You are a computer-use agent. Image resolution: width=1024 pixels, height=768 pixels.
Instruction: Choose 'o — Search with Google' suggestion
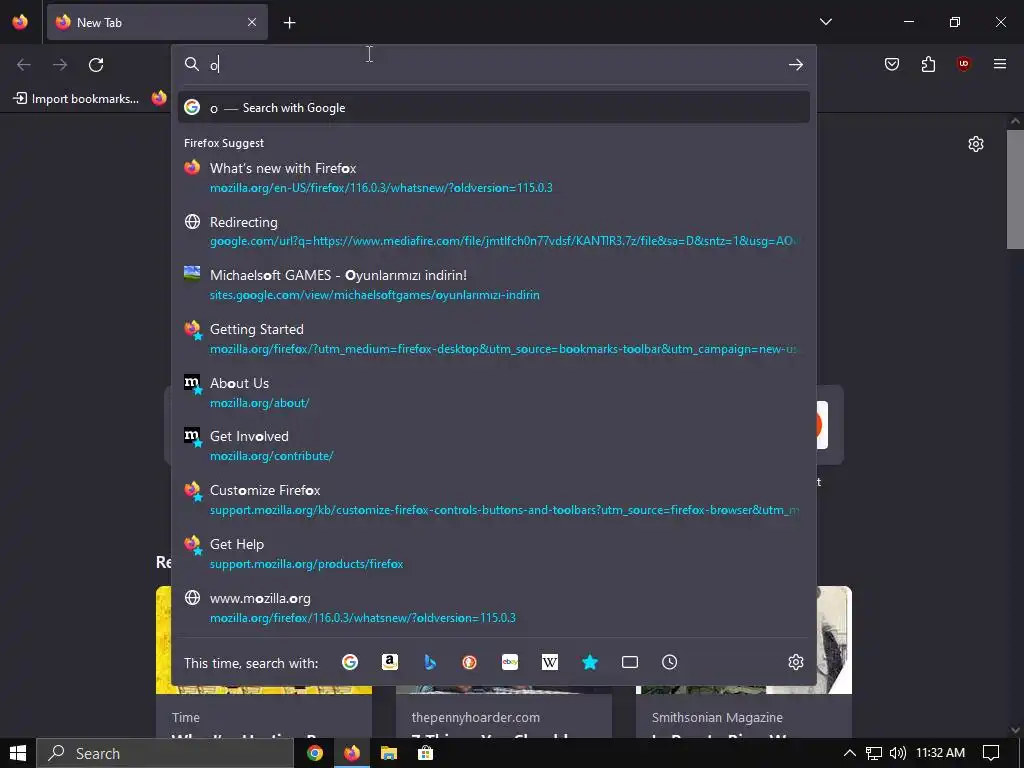pos(494,108)
